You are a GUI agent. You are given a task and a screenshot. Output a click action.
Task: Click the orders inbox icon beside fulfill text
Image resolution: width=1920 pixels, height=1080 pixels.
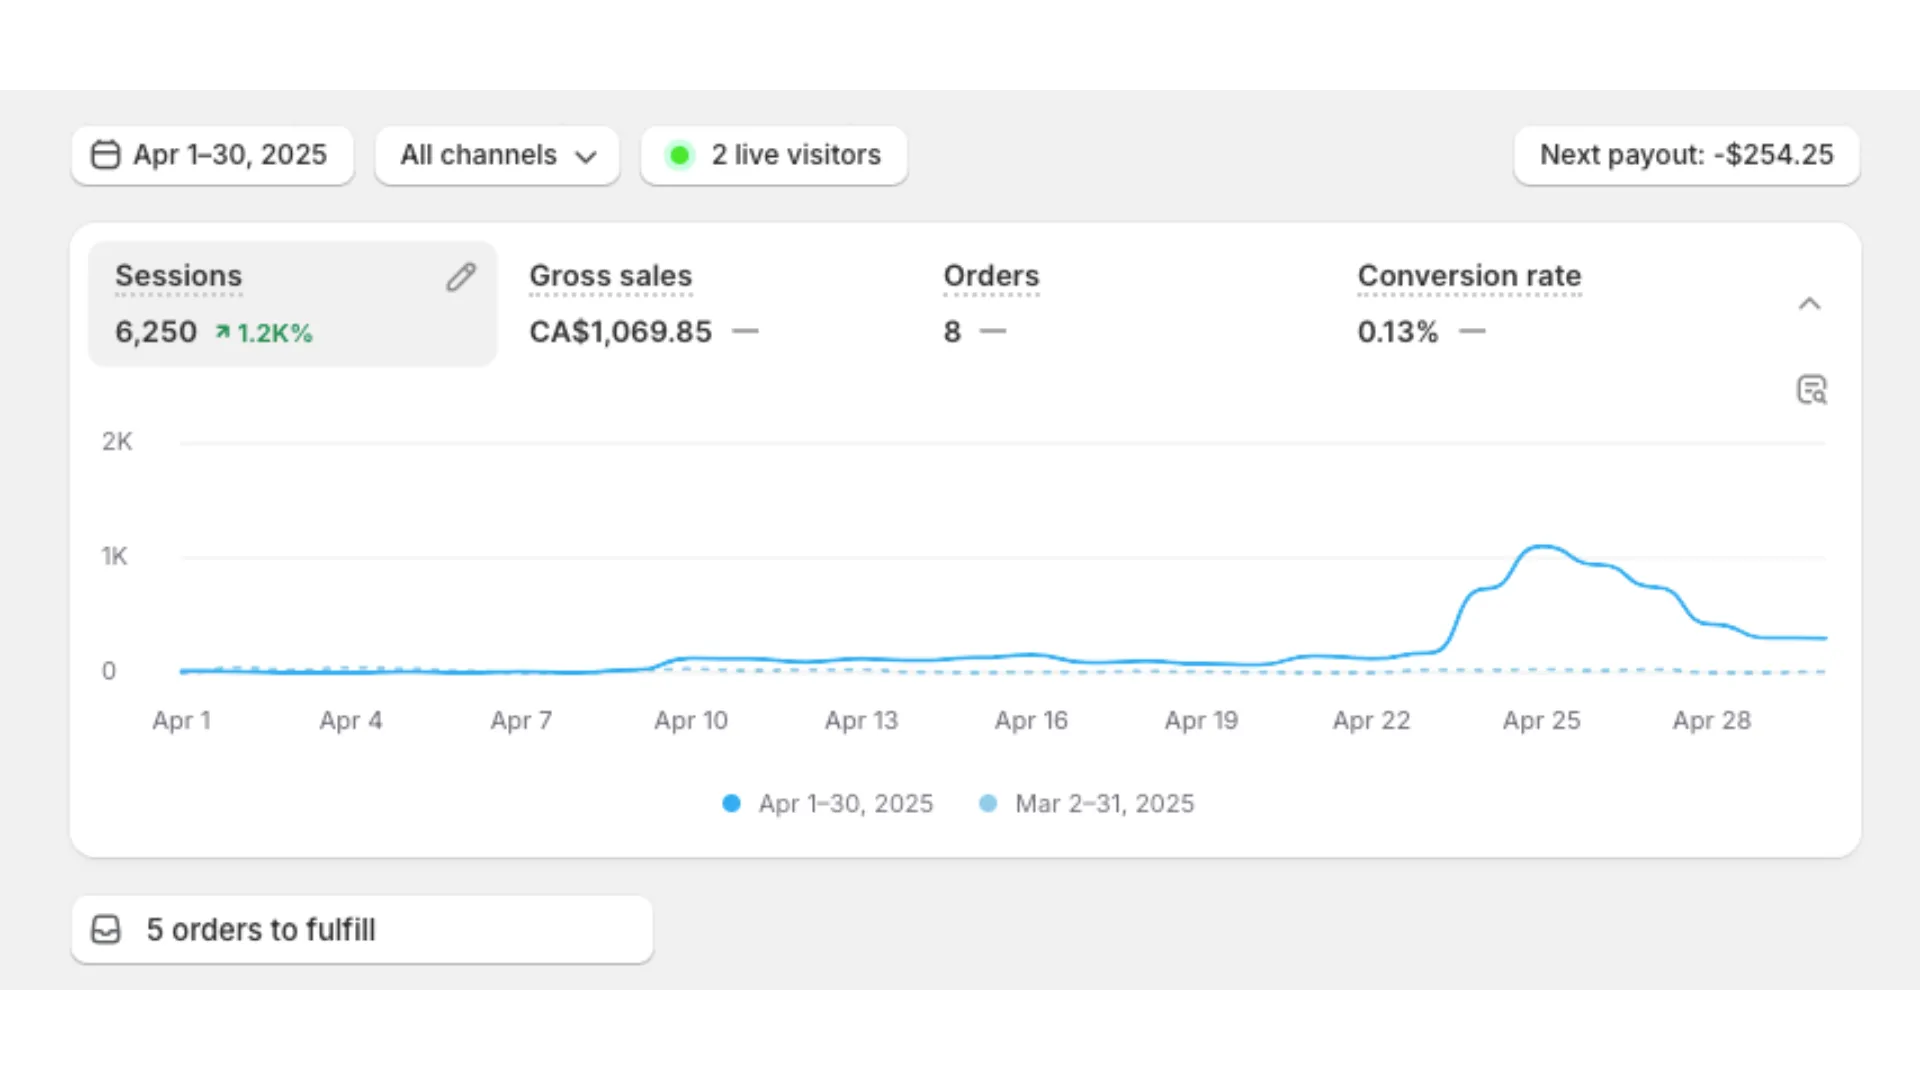tap(105, 929)
